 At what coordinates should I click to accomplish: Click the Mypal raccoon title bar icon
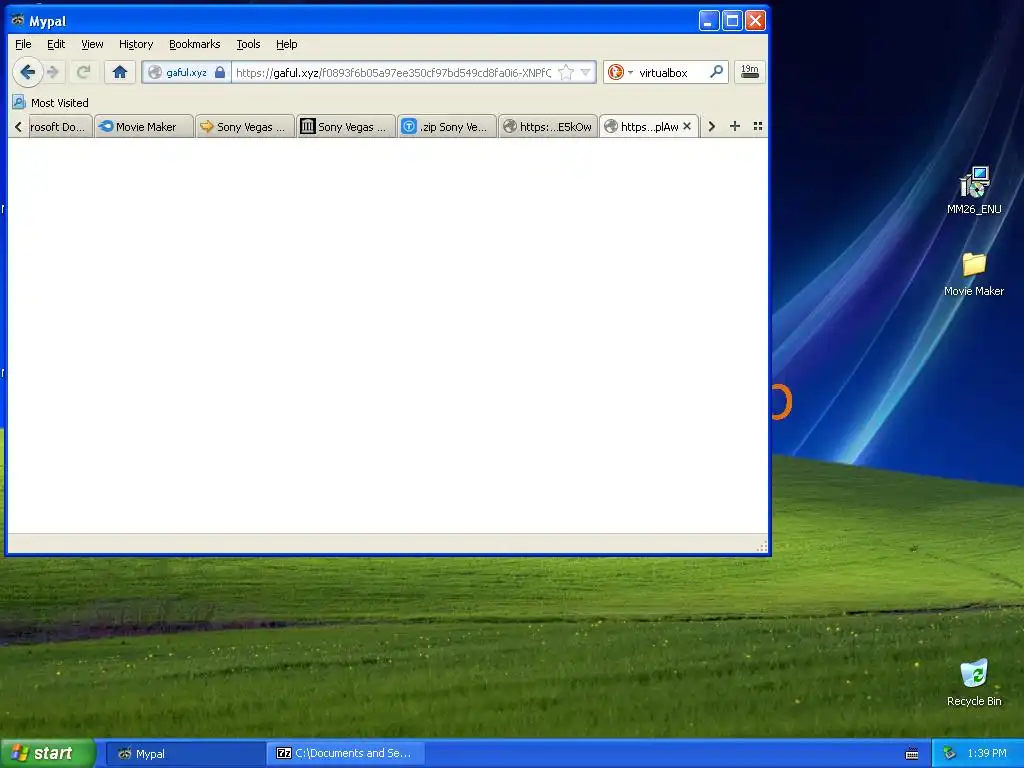[18, 20]
